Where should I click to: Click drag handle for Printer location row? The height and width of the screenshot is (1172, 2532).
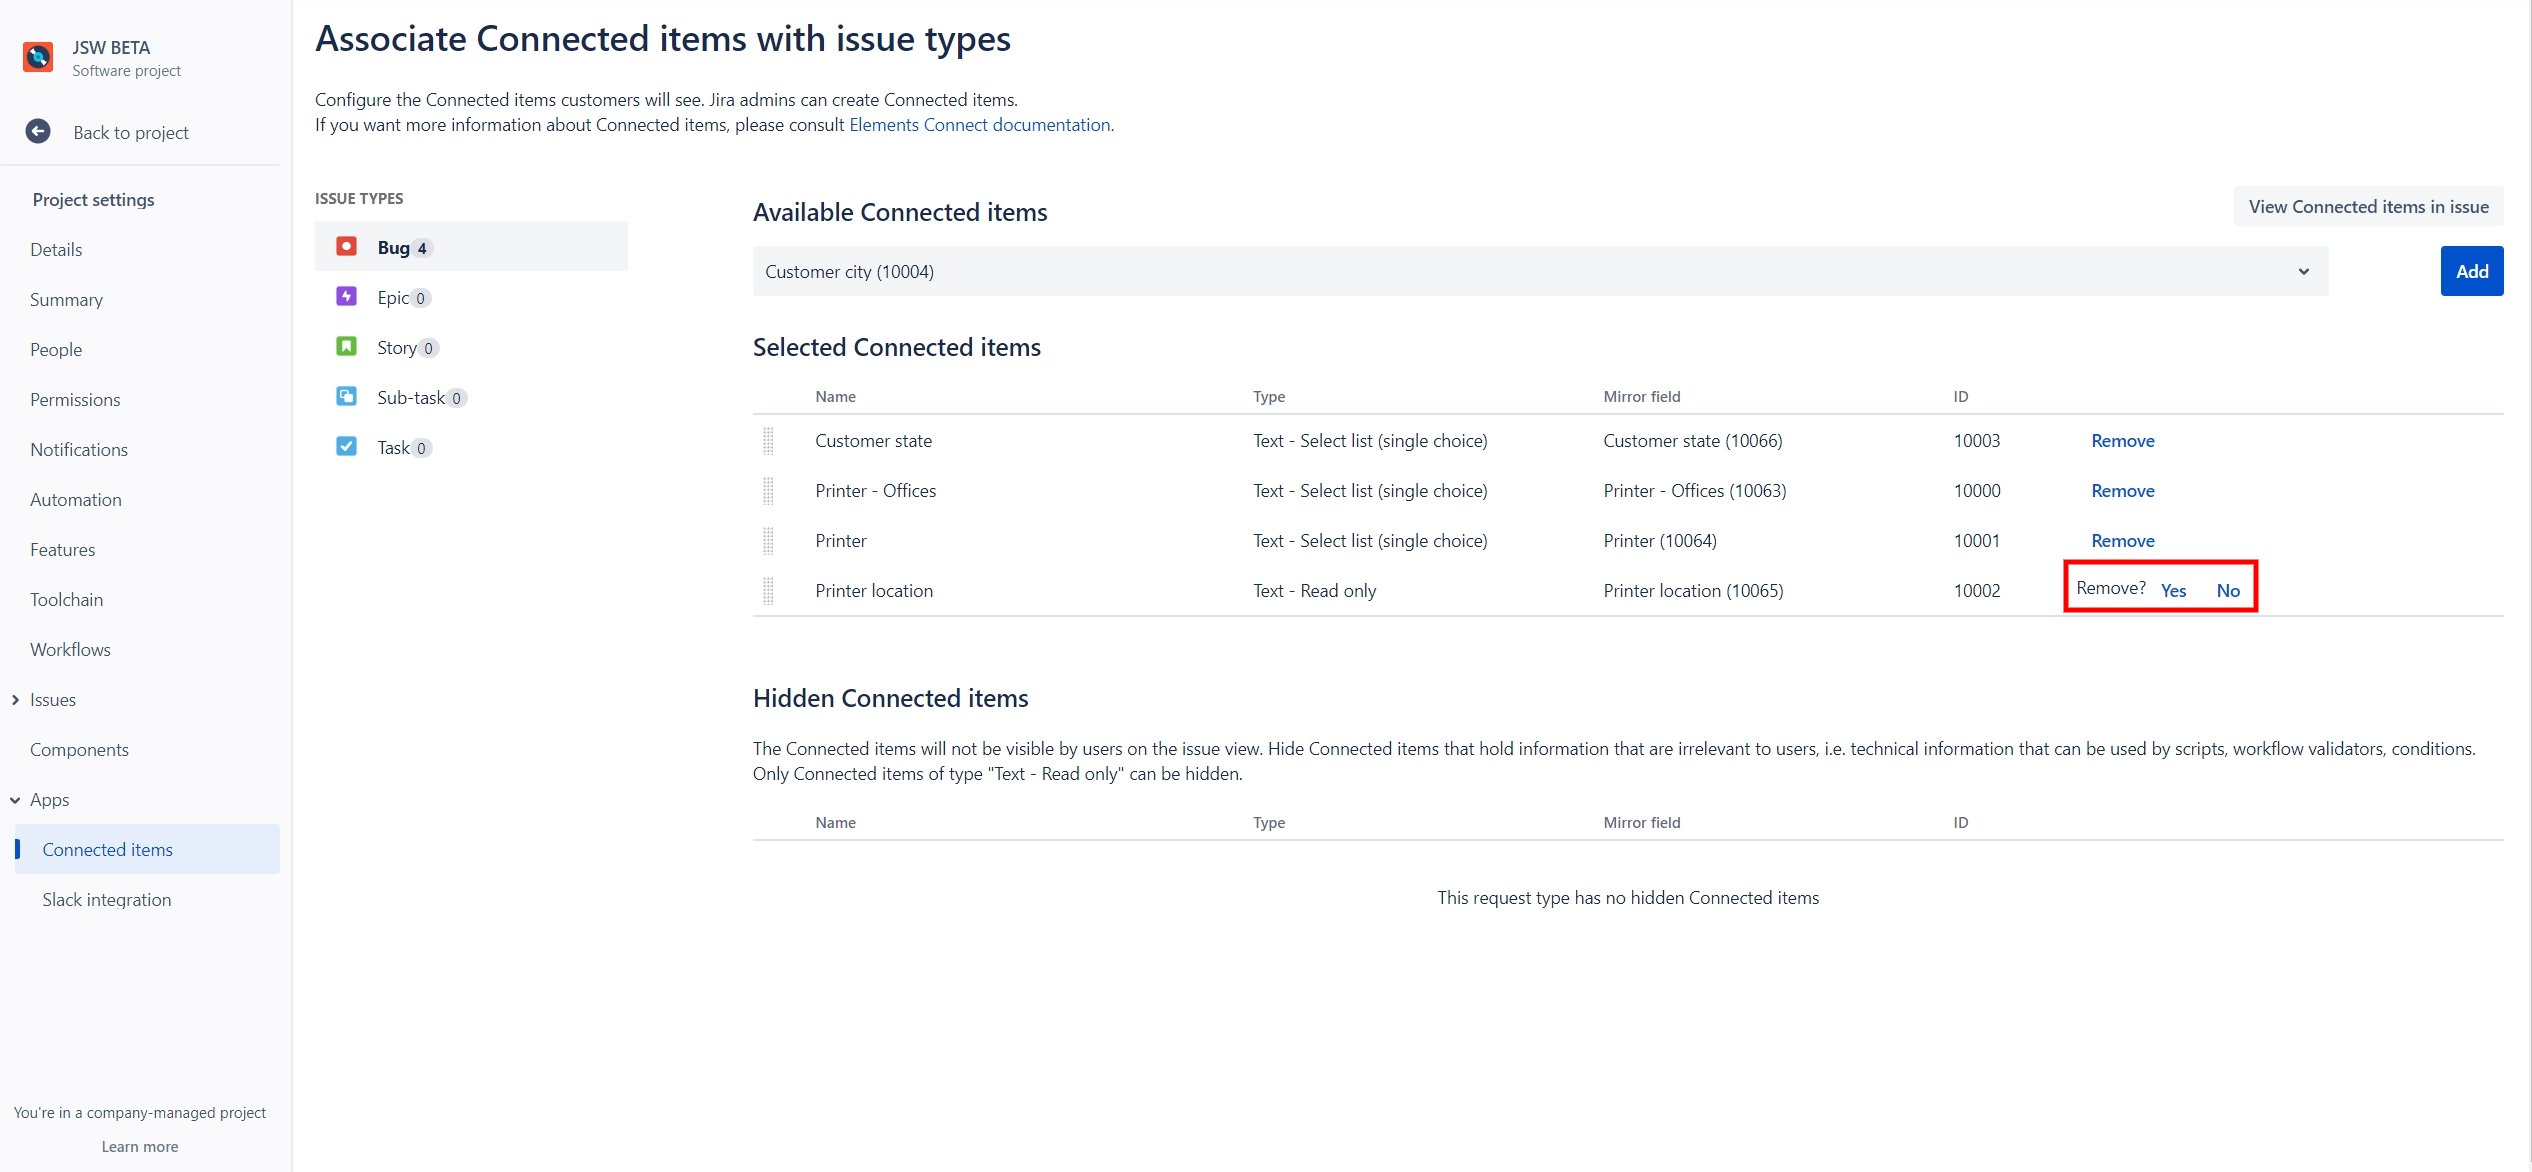[768, 591]
